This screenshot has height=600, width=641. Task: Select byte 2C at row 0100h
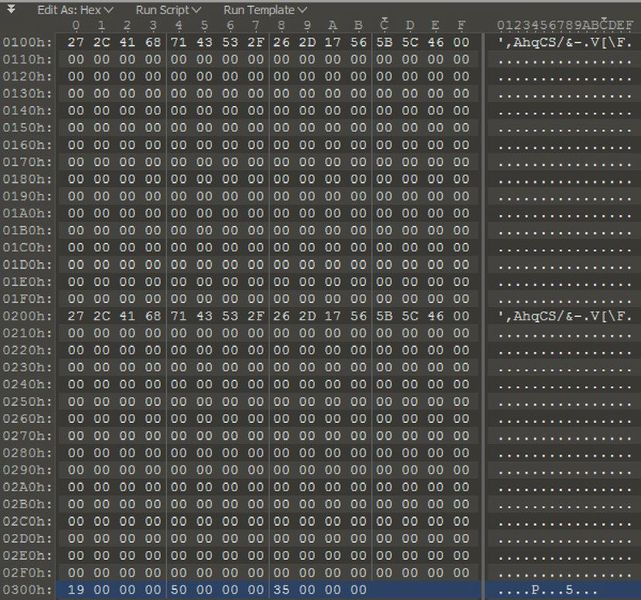click(x=101, y=42)
